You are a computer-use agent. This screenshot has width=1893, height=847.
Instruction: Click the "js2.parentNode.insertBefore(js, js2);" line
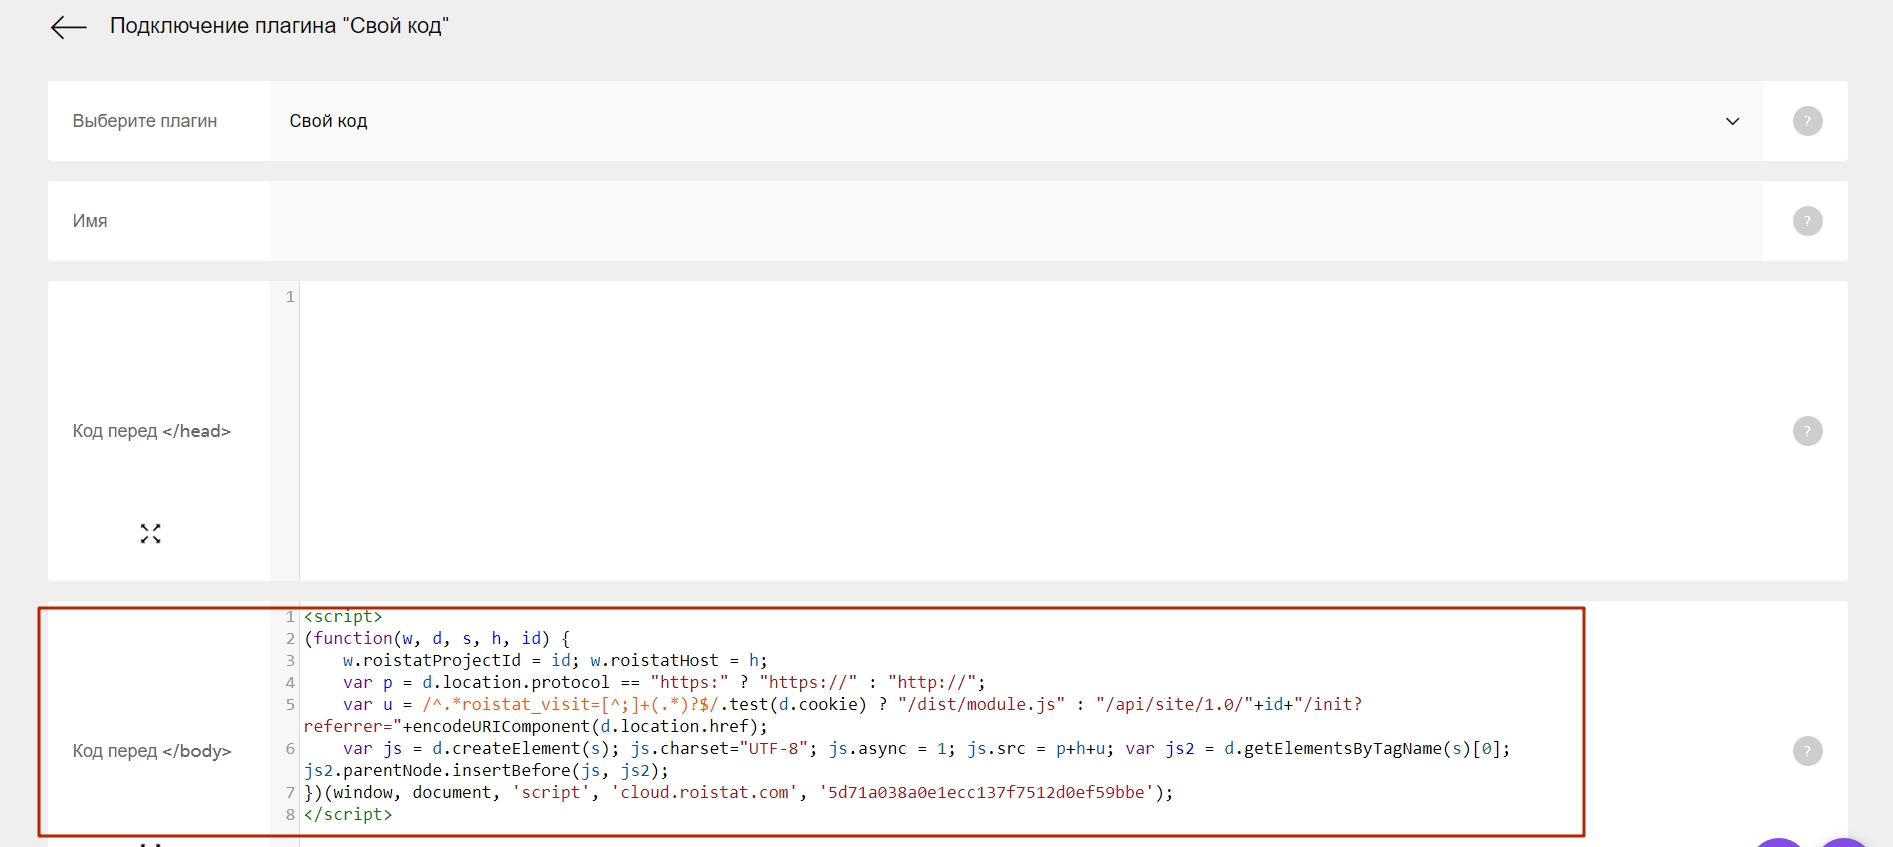pos(486,770)
